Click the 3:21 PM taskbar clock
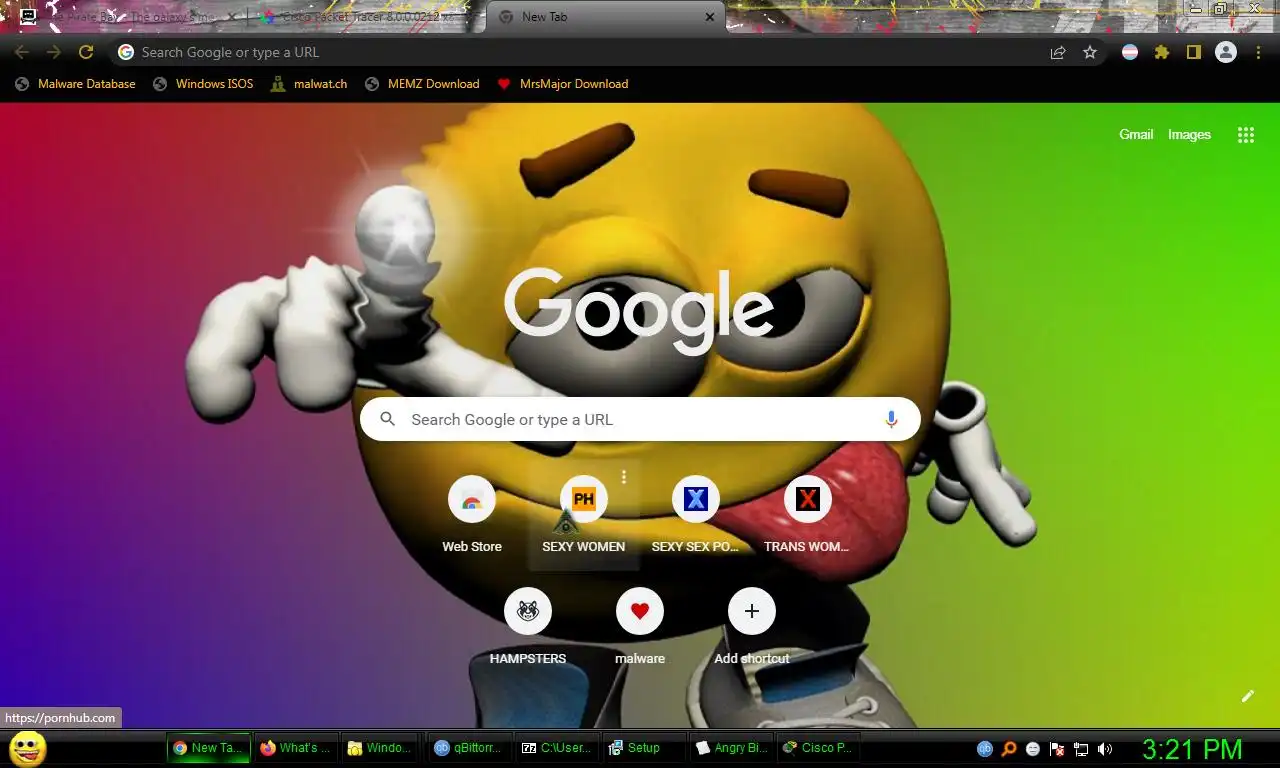The height and width of the screenshot is (768, 1280). pyautogui.click(x=1192, y=749)
